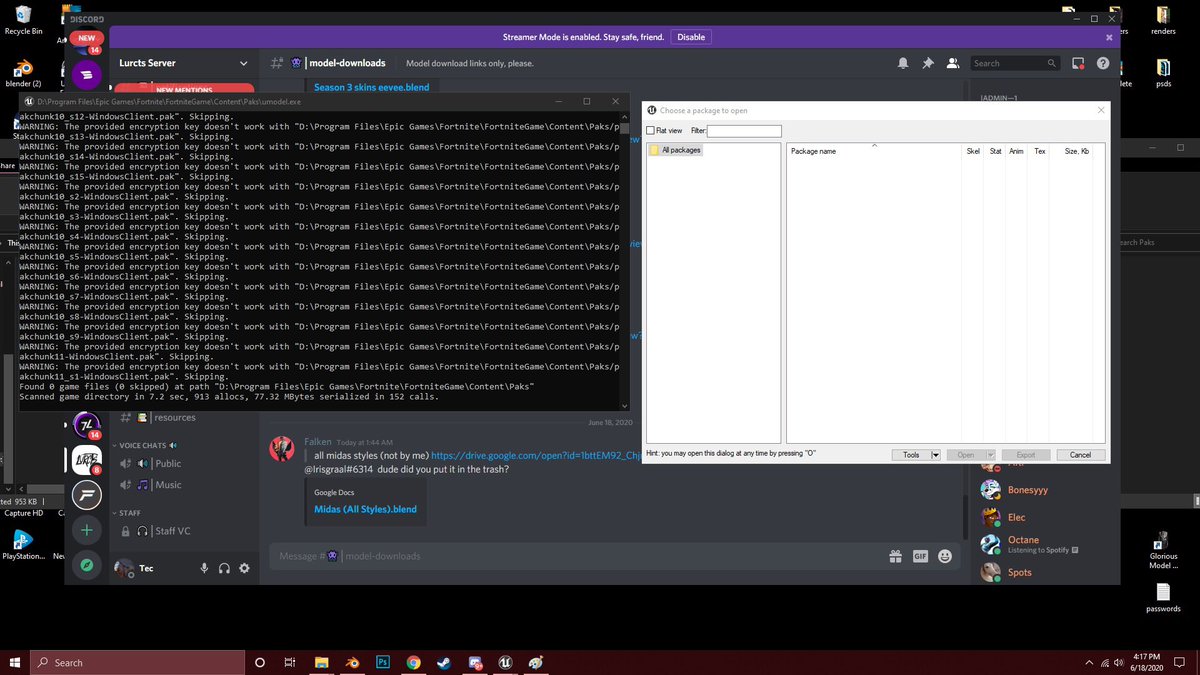This screenshot has height=675, width=1200.
Task: Join the Music voice channel
Action: coord(168,485)
